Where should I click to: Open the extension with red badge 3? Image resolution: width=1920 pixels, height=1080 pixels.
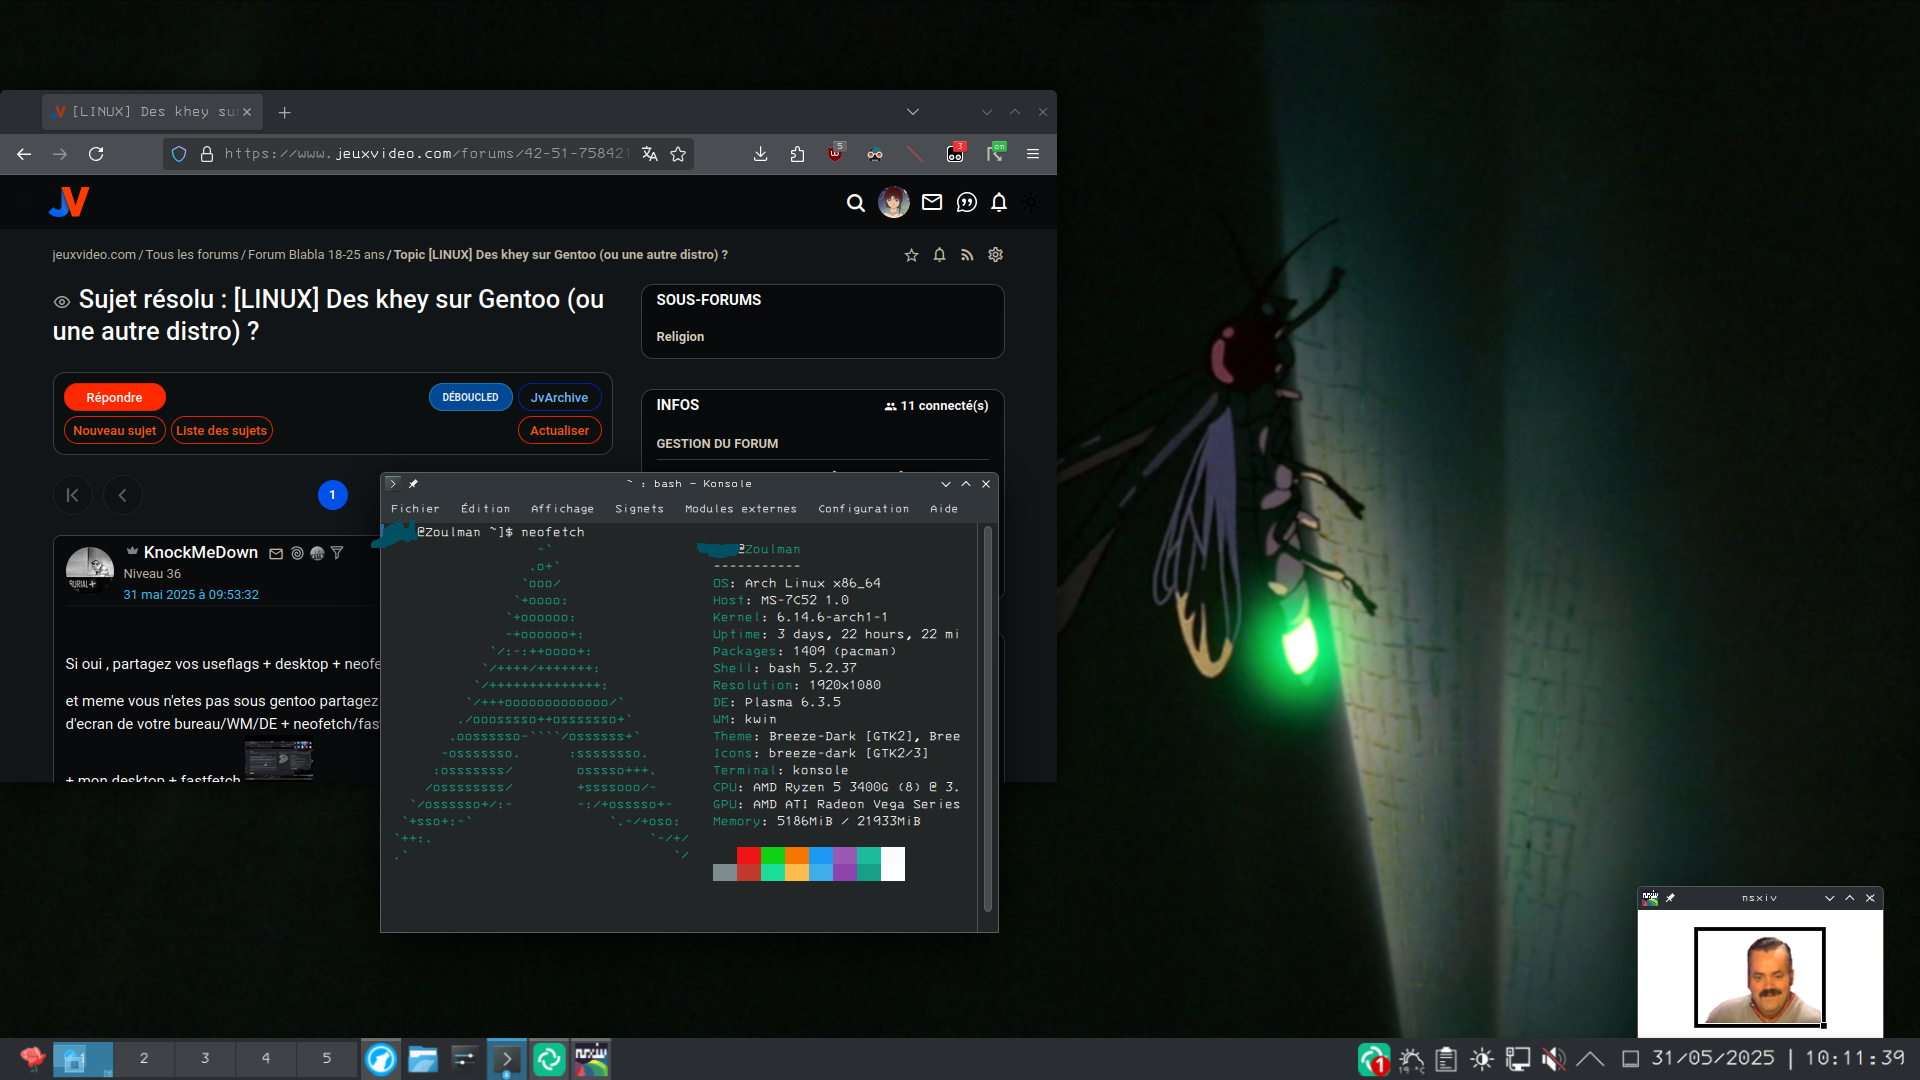[956, 153]
